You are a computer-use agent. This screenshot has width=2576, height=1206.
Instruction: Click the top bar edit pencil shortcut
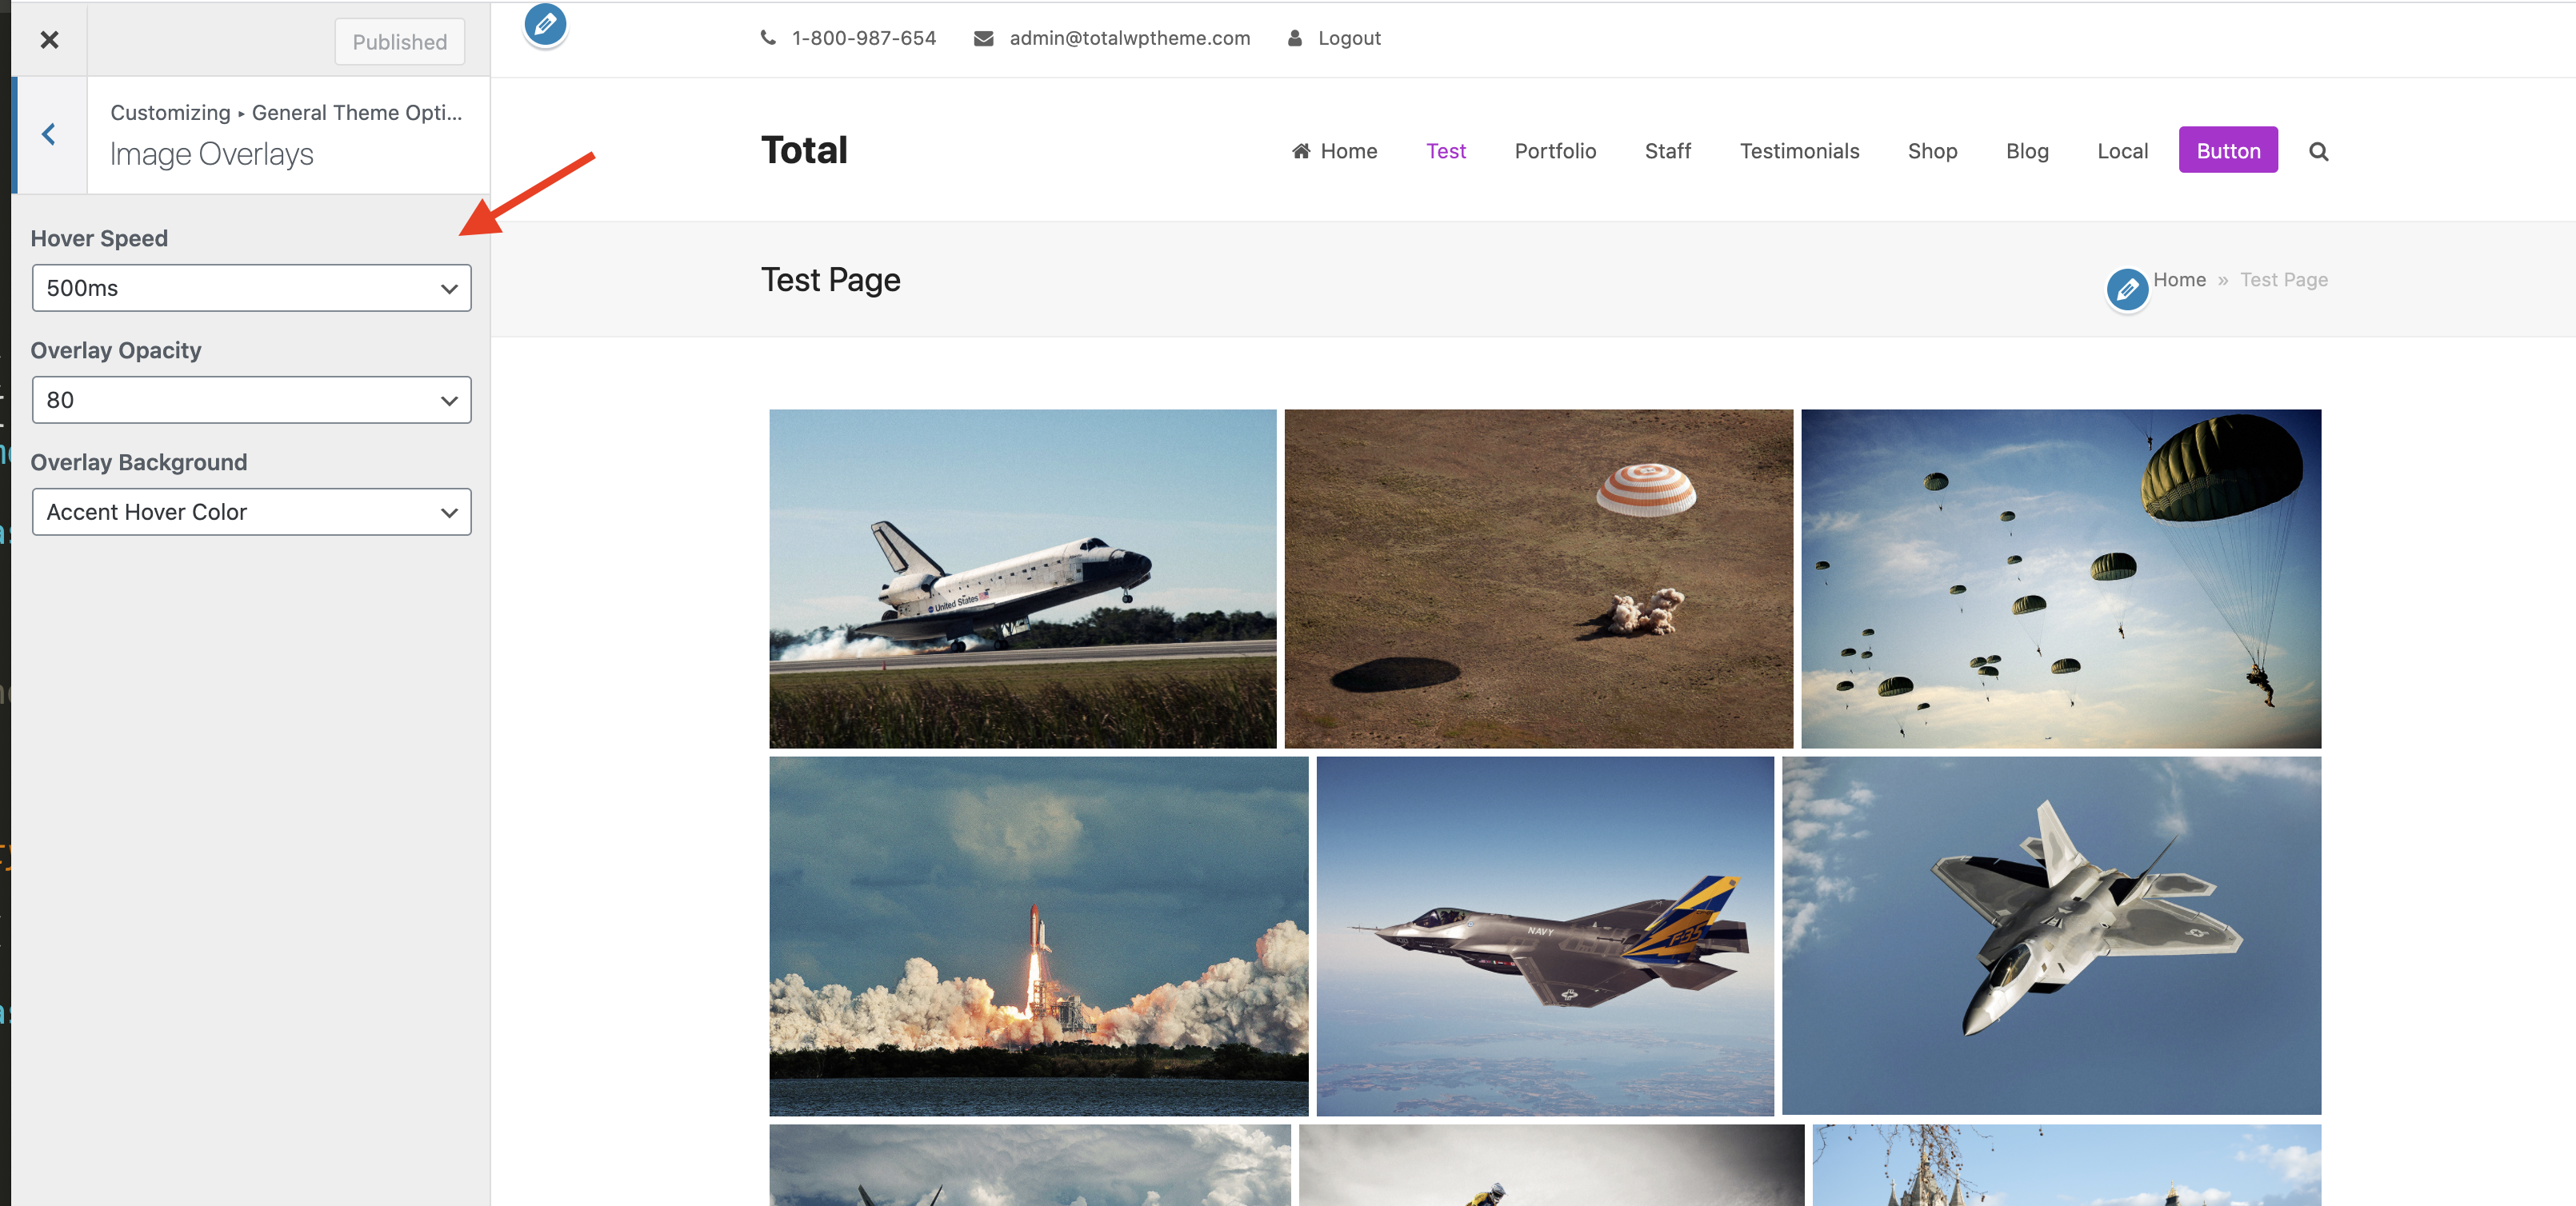coord(545,24)
